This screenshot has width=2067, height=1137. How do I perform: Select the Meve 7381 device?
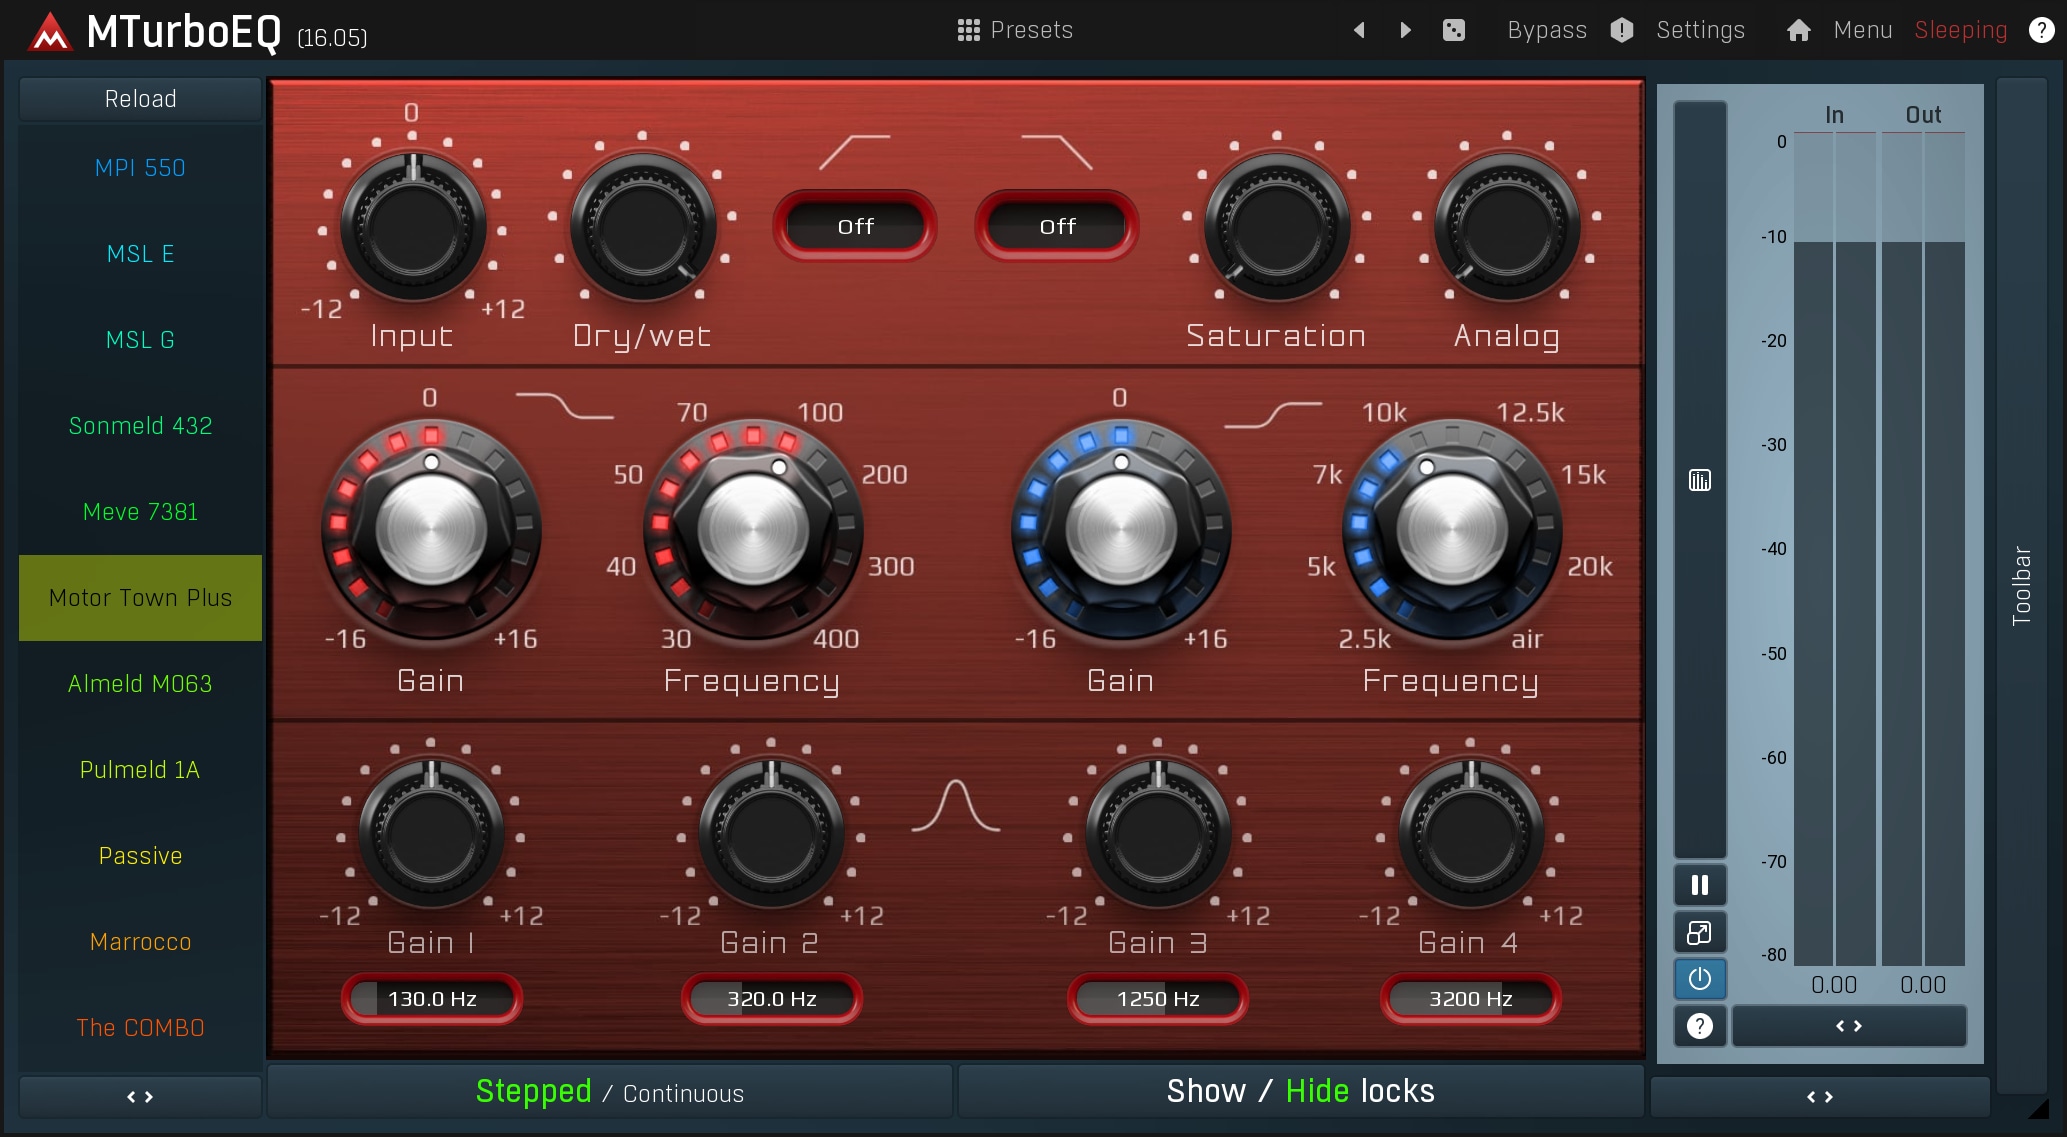click(x=140, y=512)
